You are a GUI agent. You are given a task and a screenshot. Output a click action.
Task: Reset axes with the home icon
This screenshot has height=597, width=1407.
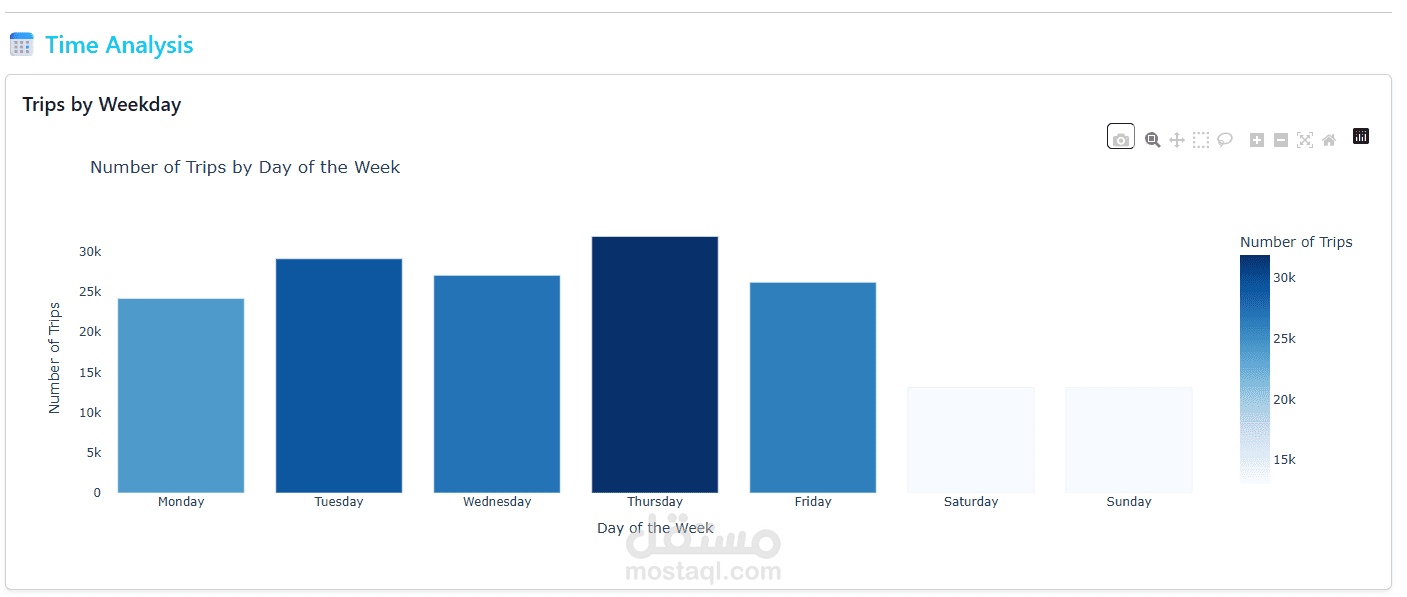pyautogui.click(x=1329, y=140)
